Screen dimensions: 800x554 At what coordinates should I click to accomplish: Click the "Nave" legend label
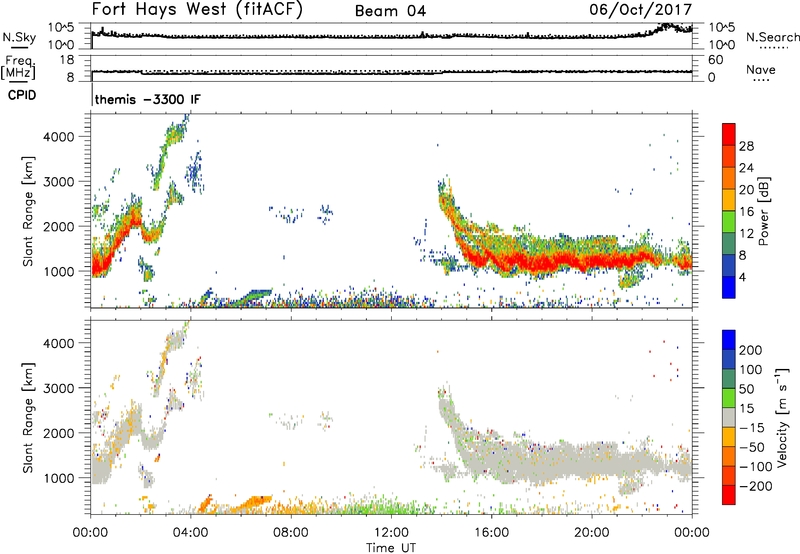[761, 69]
